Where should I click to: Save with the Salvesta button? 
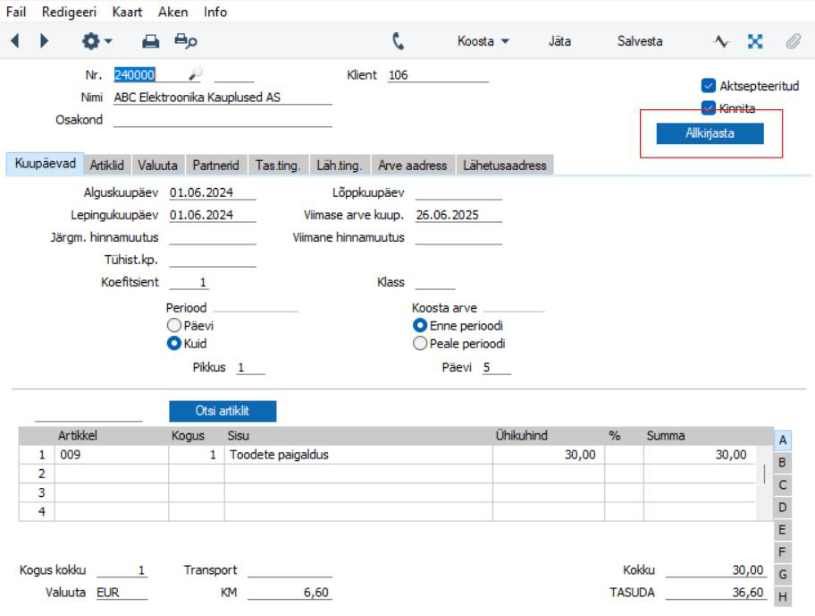tap(640, 41)
